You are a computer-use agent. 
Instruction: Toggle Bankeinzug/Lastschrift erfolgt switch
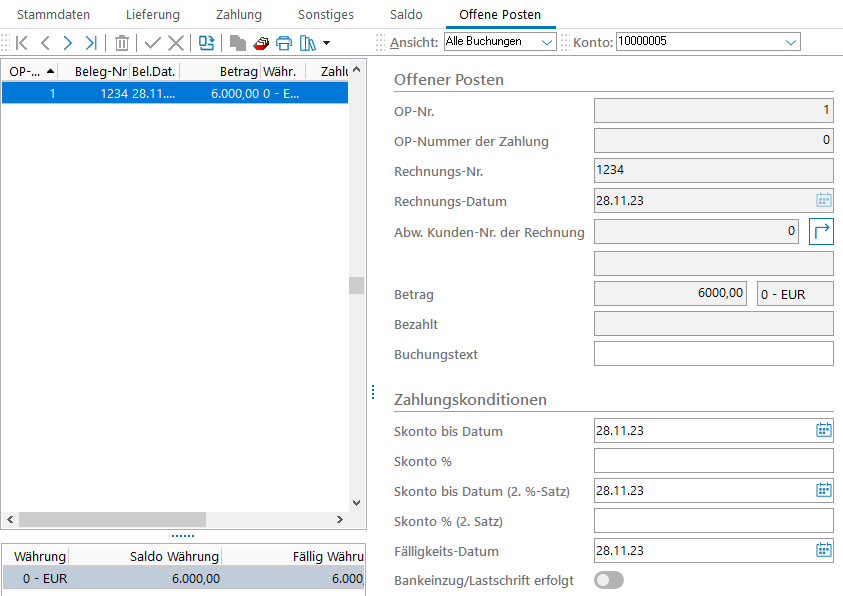608,580
